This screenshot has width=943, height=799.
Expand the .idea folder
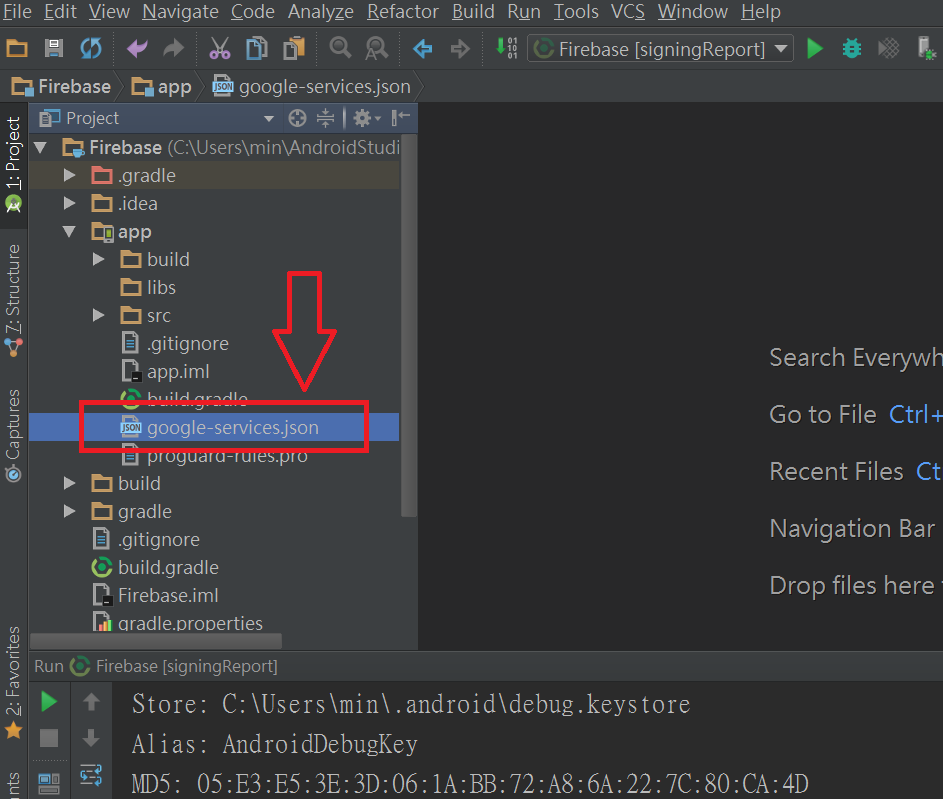[x=70, y=203]
